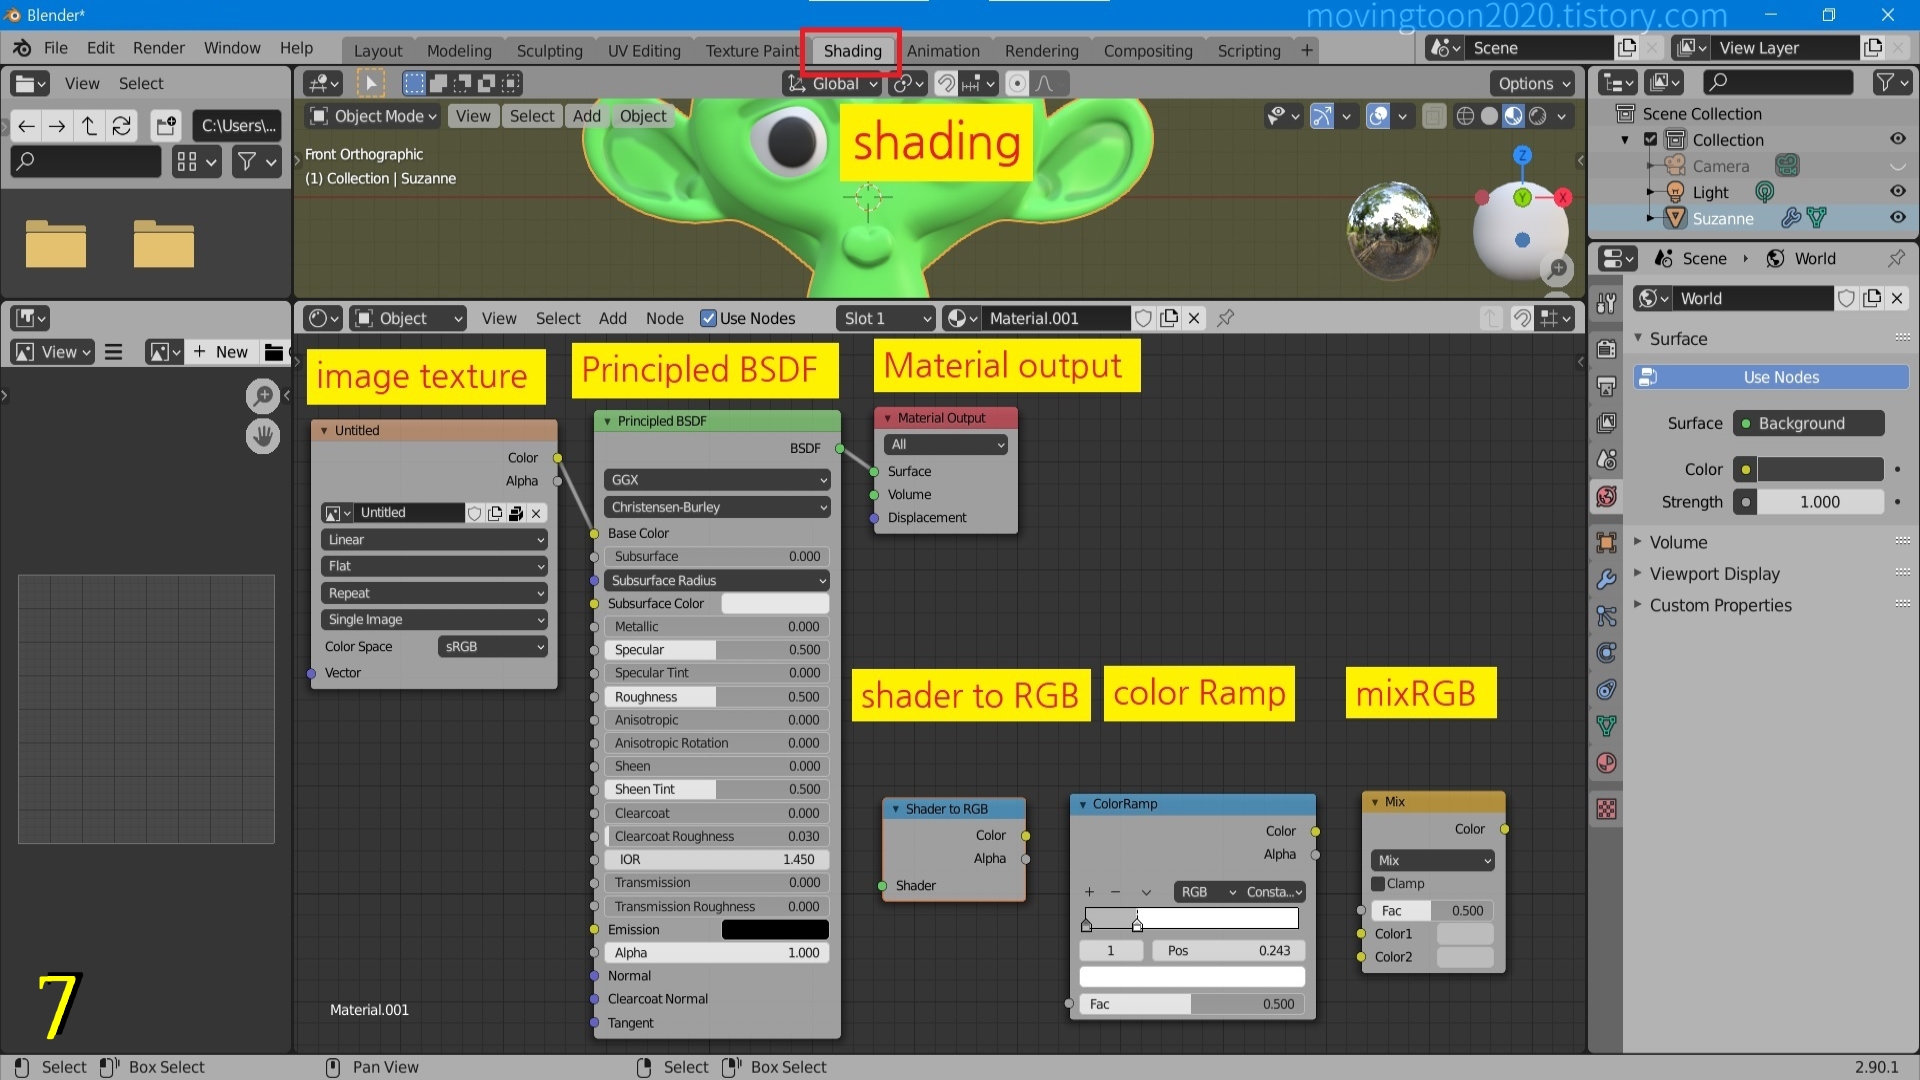Click the pan hand icon in image editor
The width and height of the screenshot is (1920, 1080).
tap(263, 436)
